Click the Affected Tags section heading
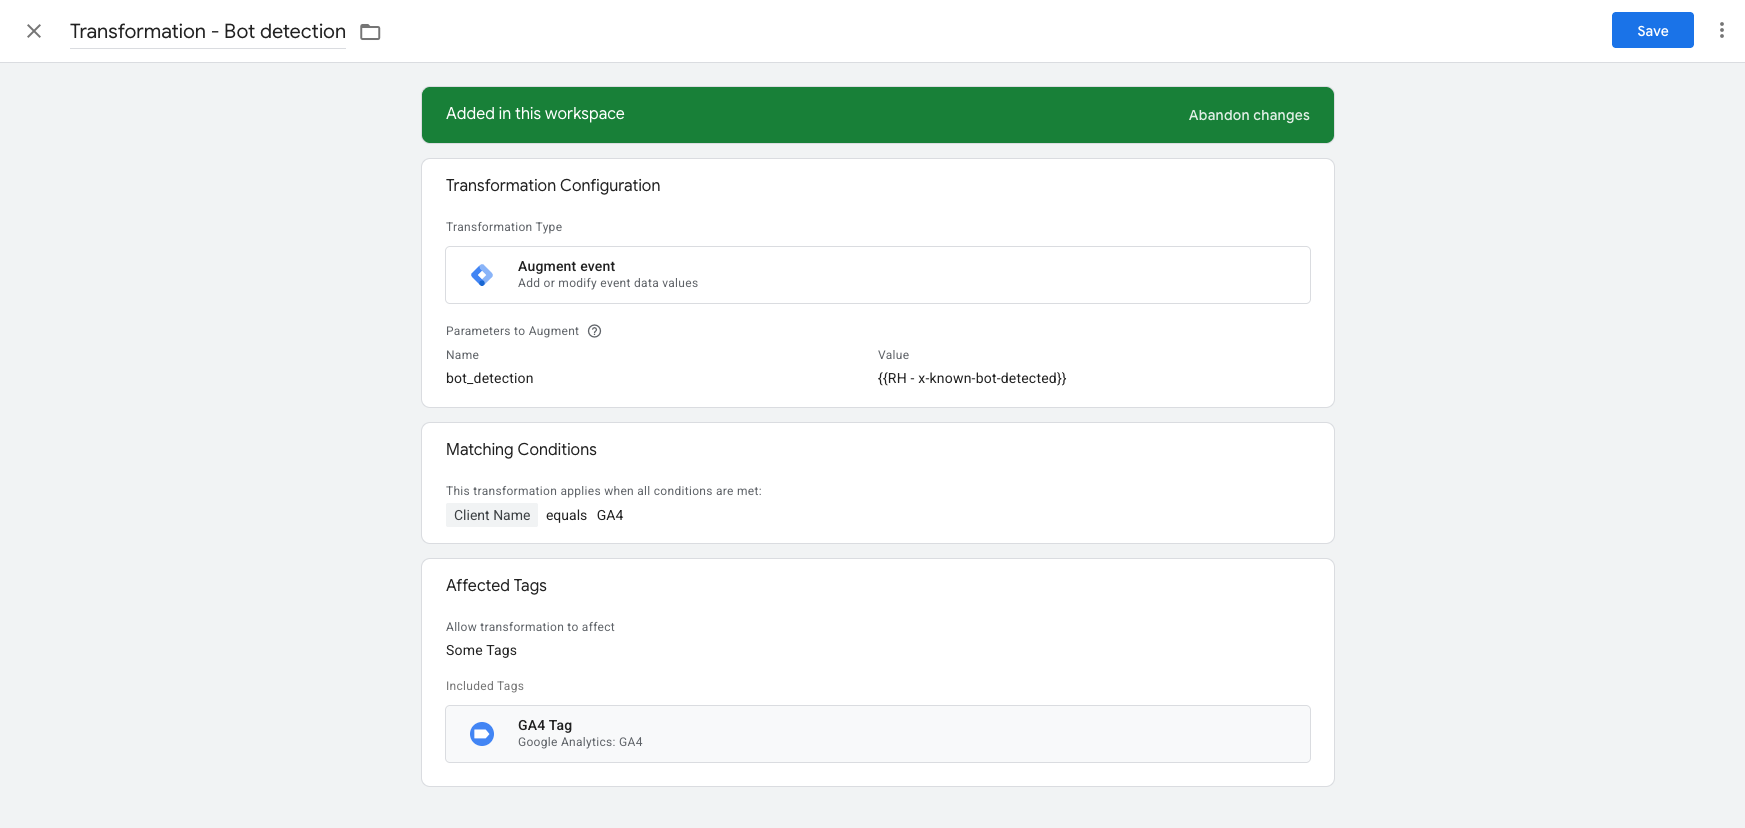The image size is (1745, 828). tap(496, 586)
